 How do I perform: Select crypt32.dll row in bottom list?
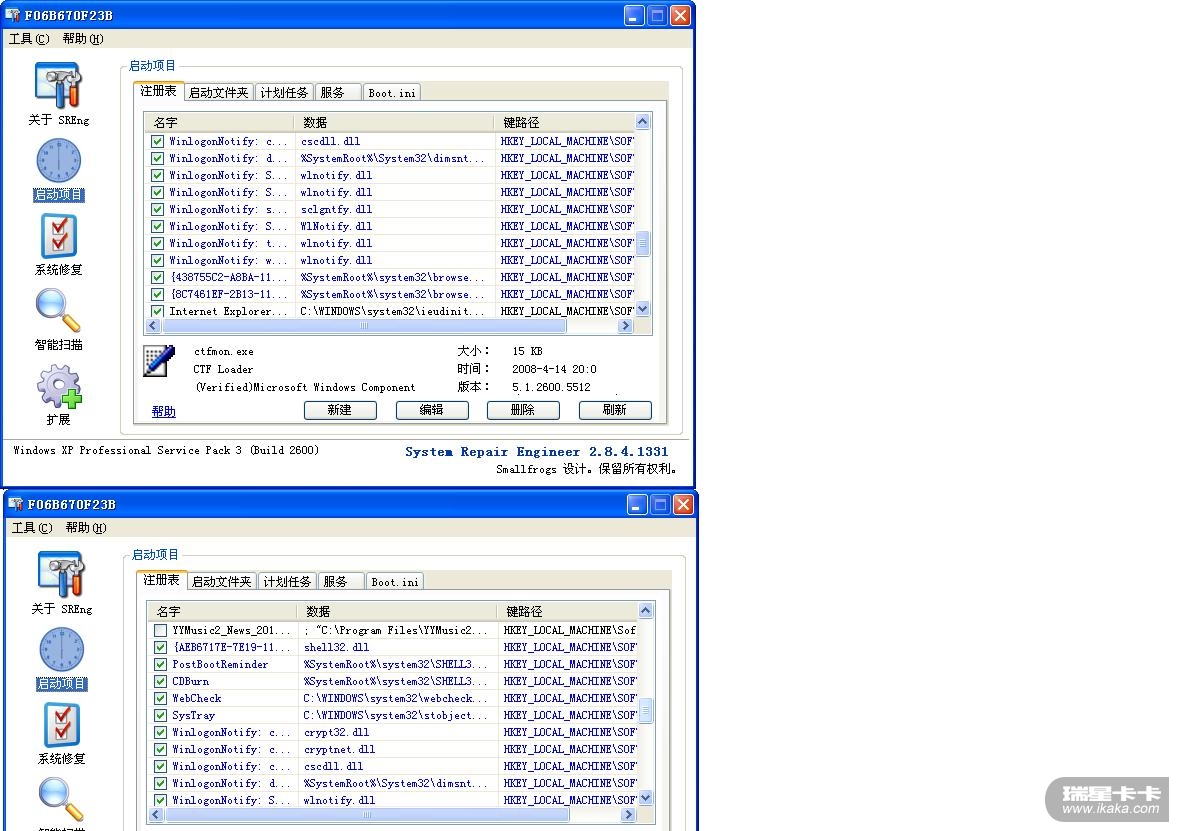click(x=392, y=732)
